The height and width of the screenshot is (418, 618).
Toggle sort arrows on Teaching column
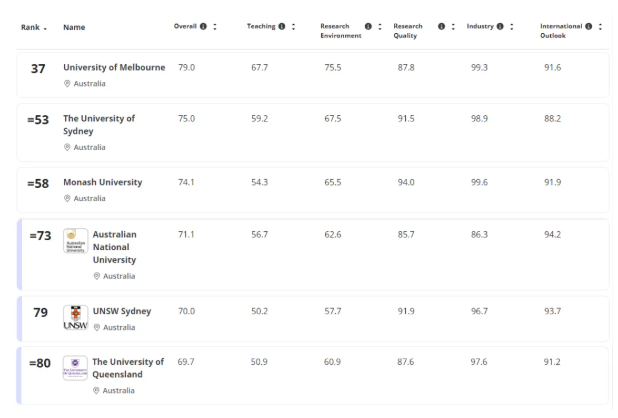coord(293,26)
